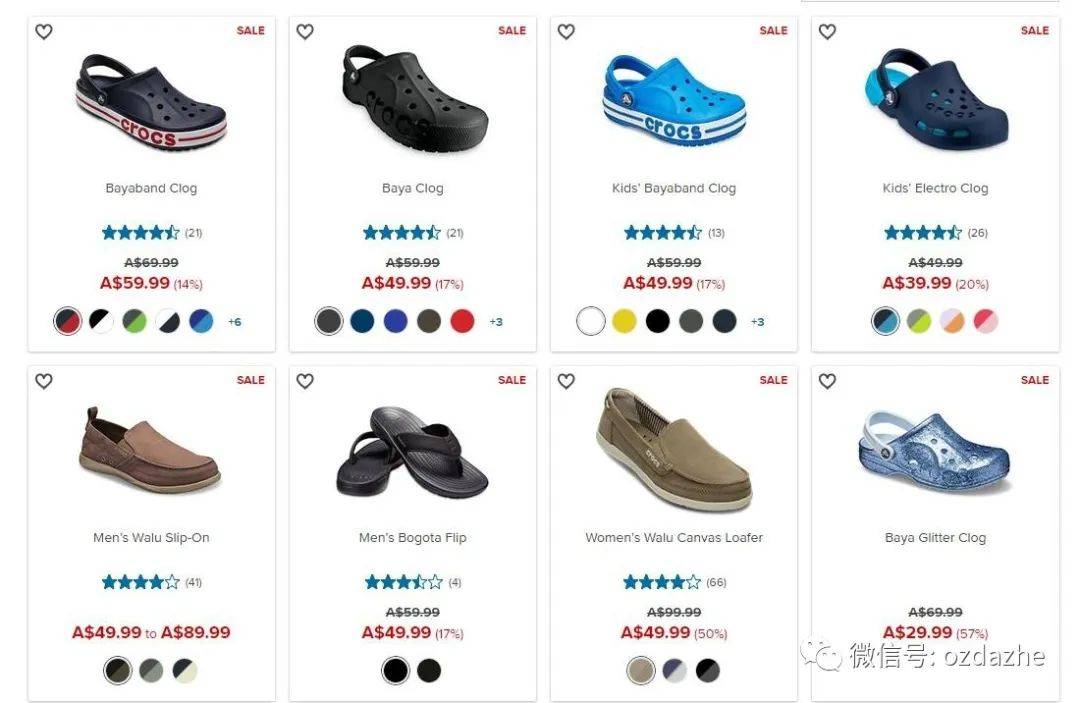Save Women's Walu Canvas Loafer heart
Viewport: 1080px width, 703px height.
pyautogui.click(x=566, y=381)
